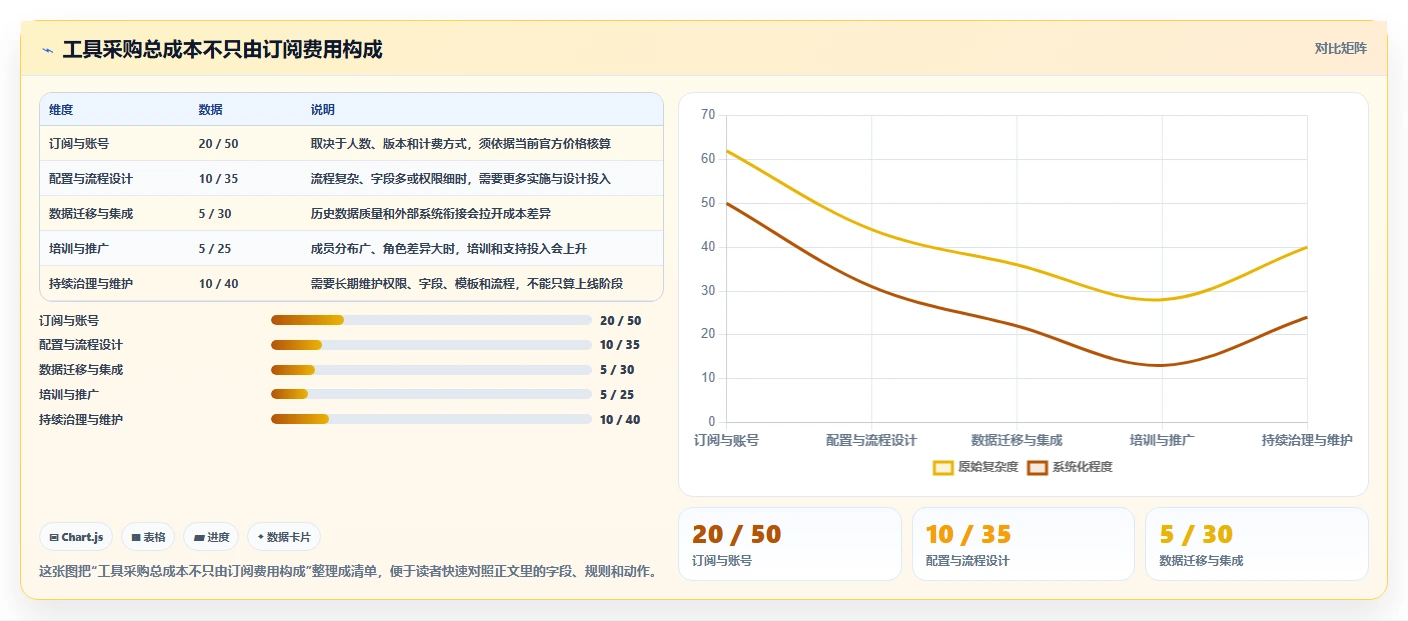Click the chart x-axis label 数据迁移与集成

coord(1017,440)
